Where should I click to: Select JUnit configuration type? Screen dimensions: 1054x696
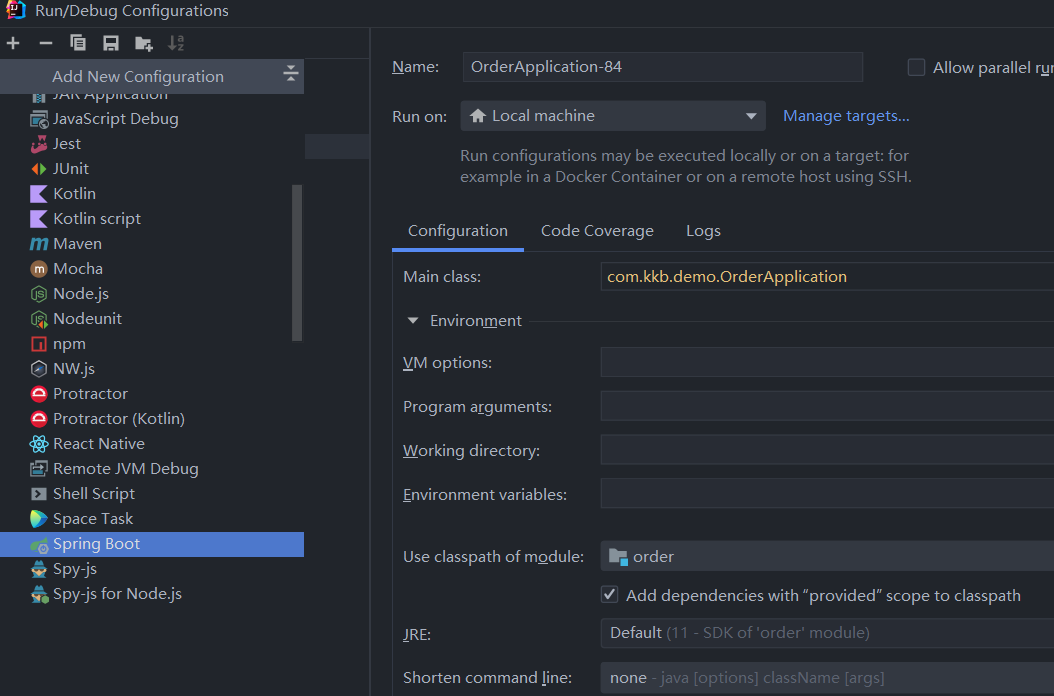pos(152,169)
